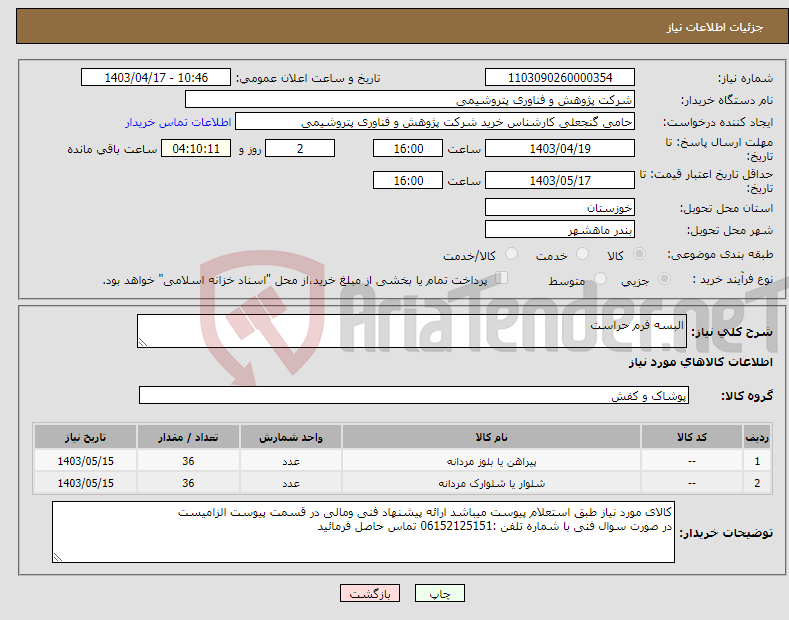Screen dimensions: 789x620
Task: Click the delivery city field بندر ماهشهر
Action: click(560, 229)
